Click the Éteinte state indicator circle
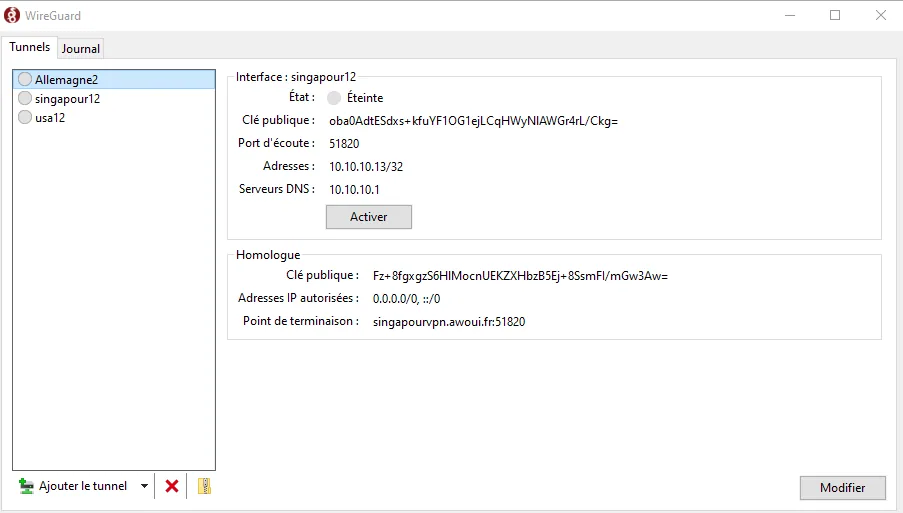This screenshot has width=903, height=513. [x=334, y=98]
